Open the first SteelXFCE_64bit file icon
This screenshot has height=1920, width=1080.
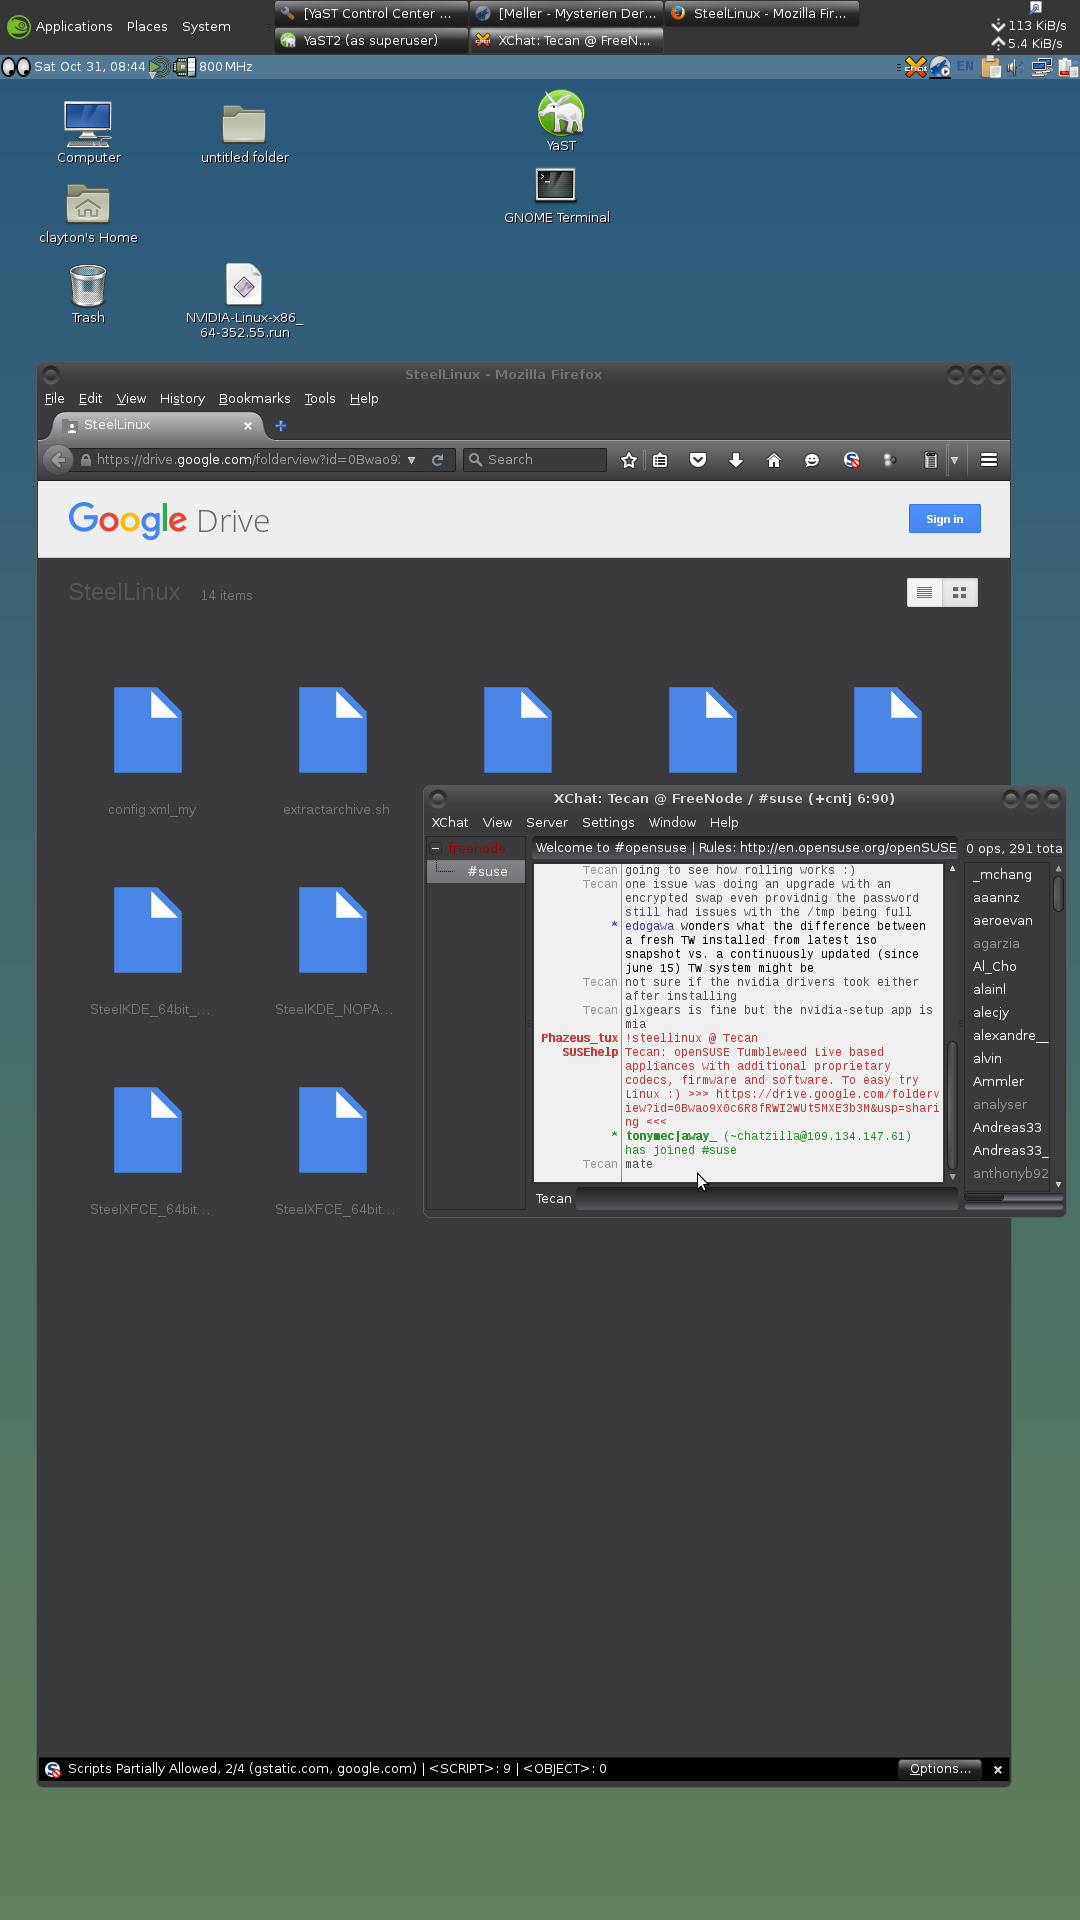click(148, 1130)
